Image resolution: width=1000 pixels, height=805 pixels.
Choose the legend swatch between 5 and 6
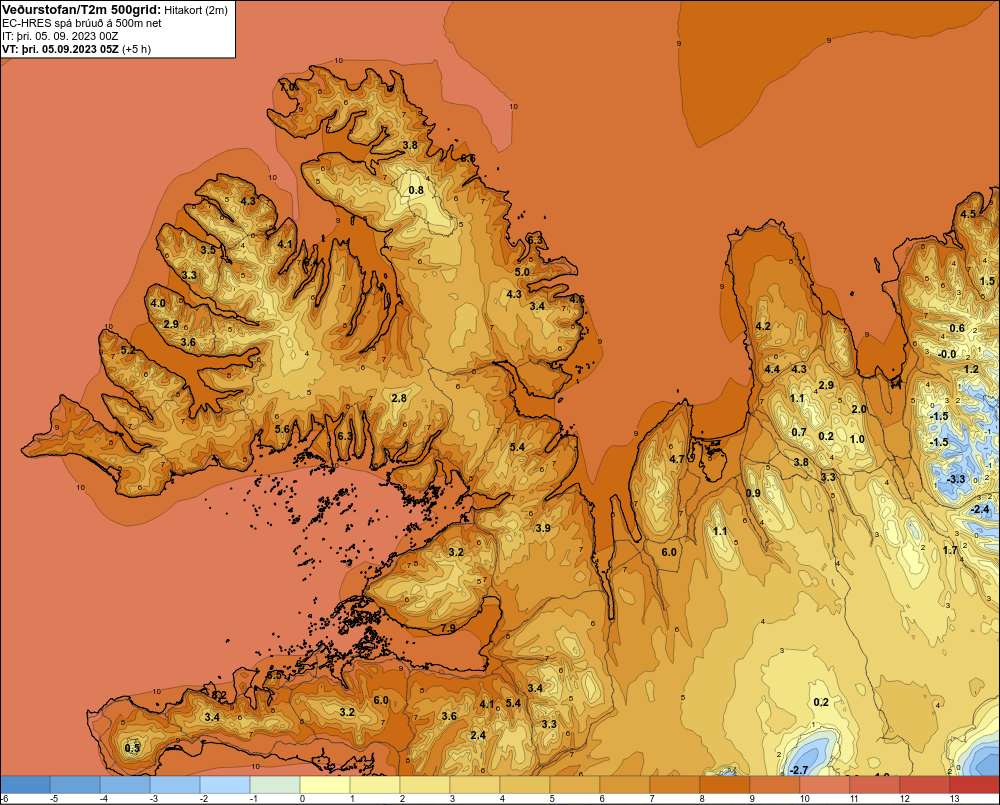[575, 785]
